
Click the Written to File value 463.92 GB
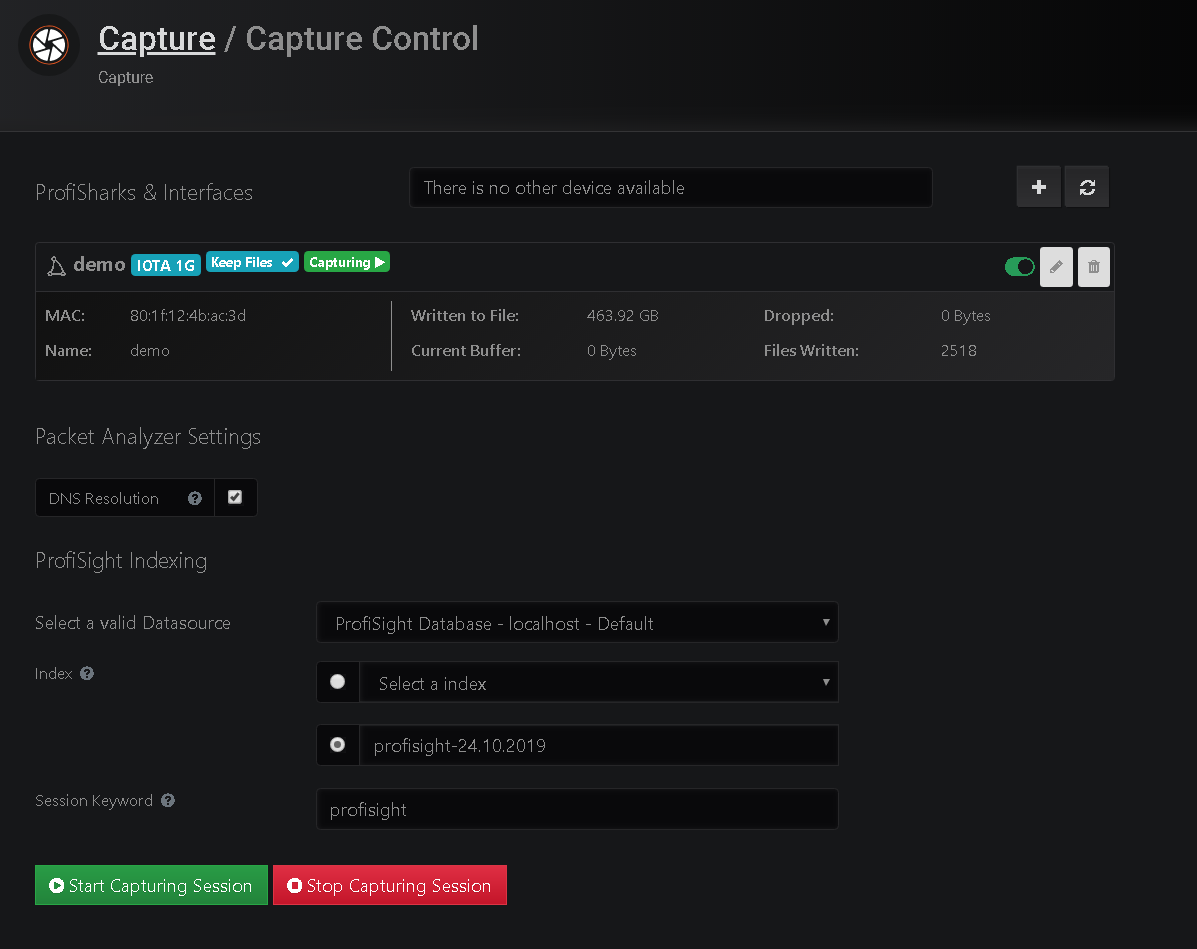point(622,315)
